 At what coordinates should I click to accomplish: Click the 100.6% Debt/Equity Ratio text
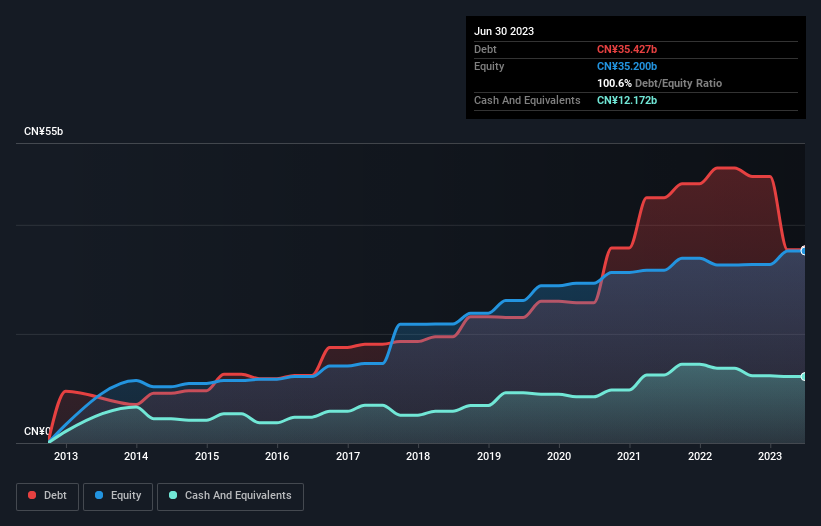coord(659,83)
